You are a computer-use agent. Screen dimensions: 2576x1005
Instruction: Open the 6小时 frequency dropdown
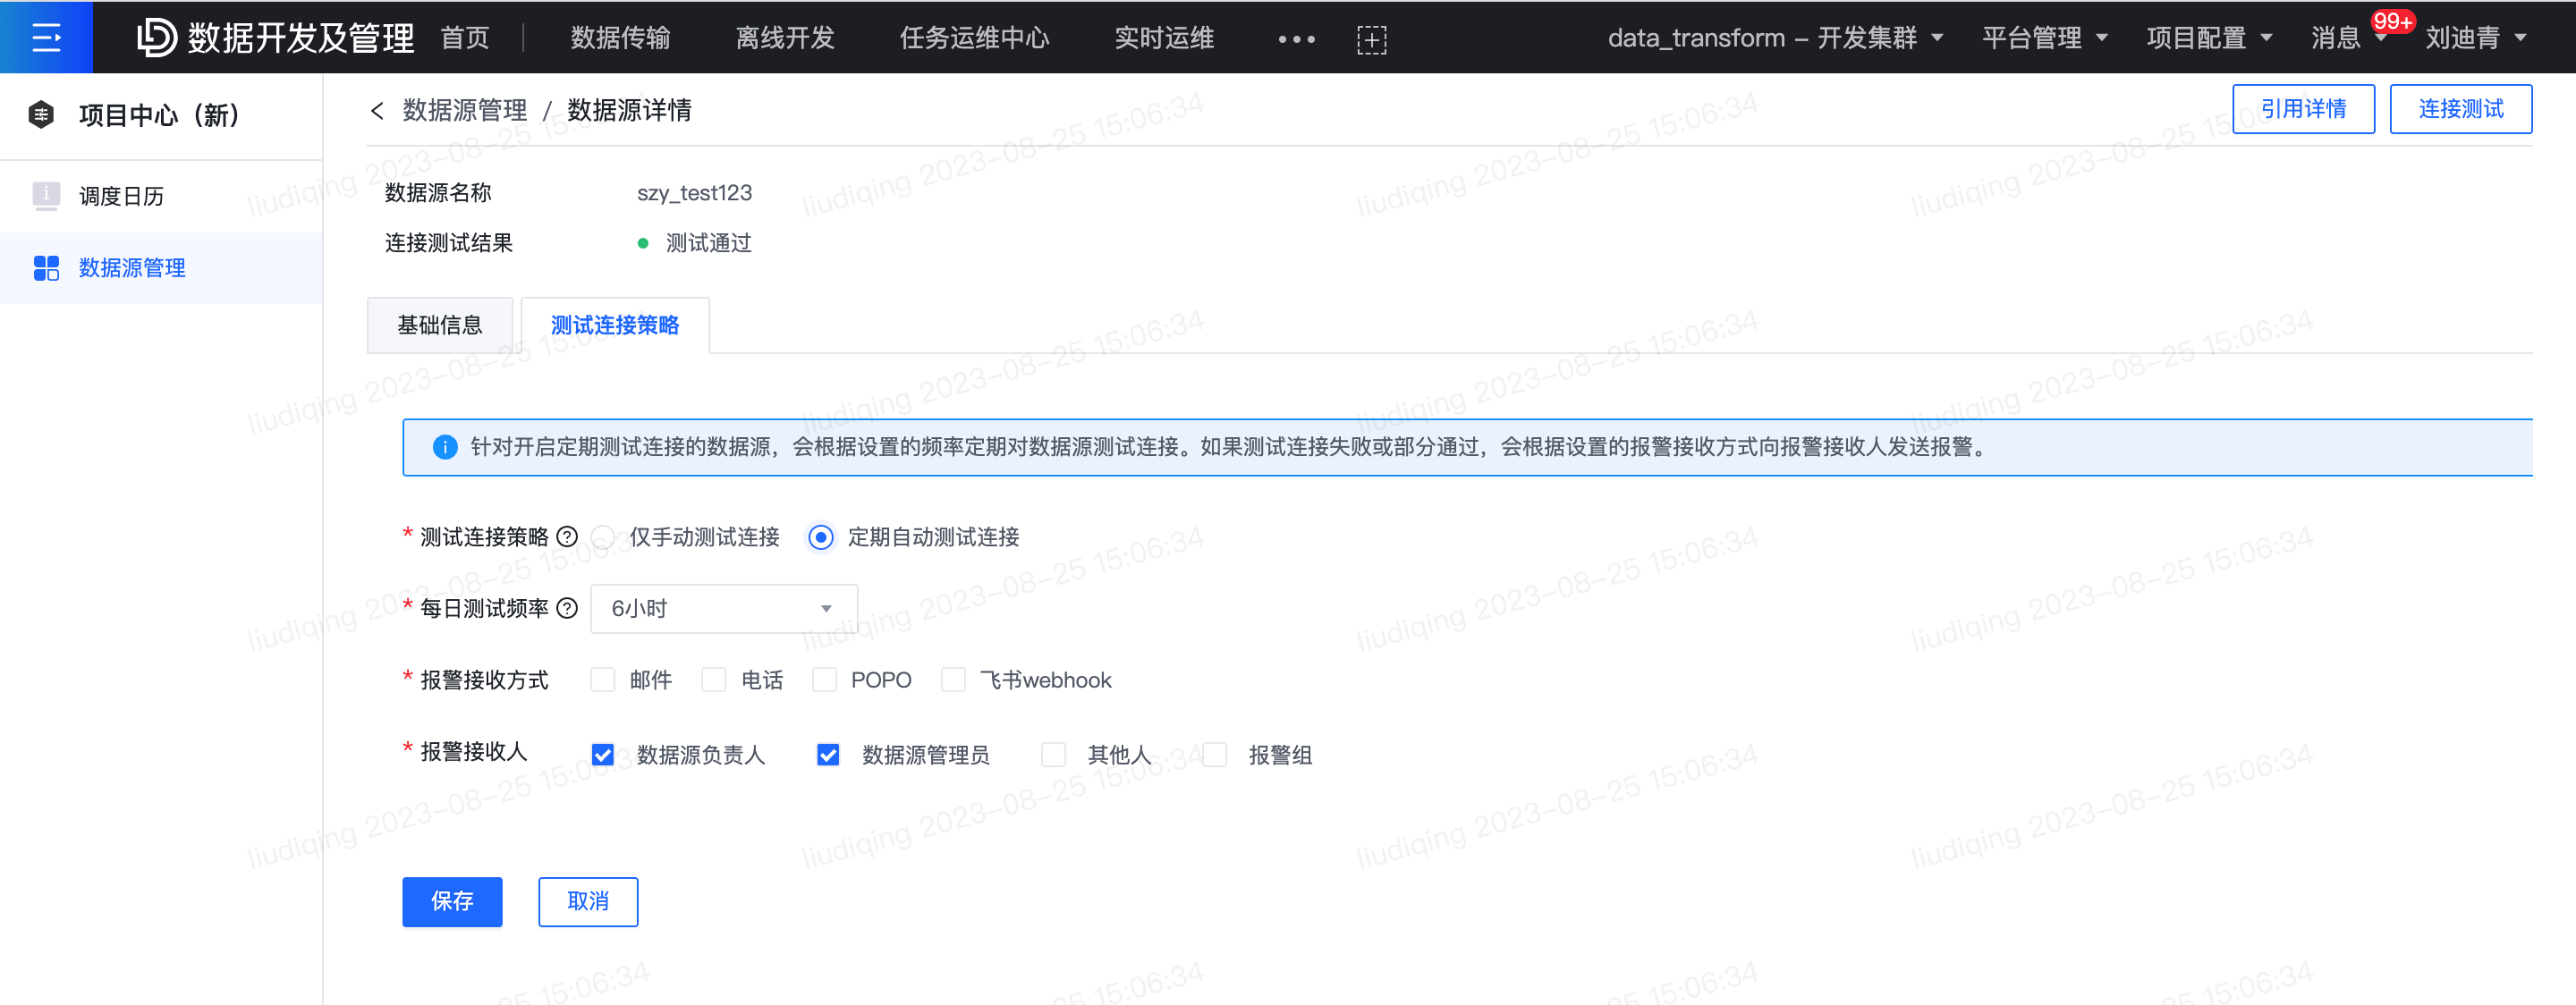(724, 608)
